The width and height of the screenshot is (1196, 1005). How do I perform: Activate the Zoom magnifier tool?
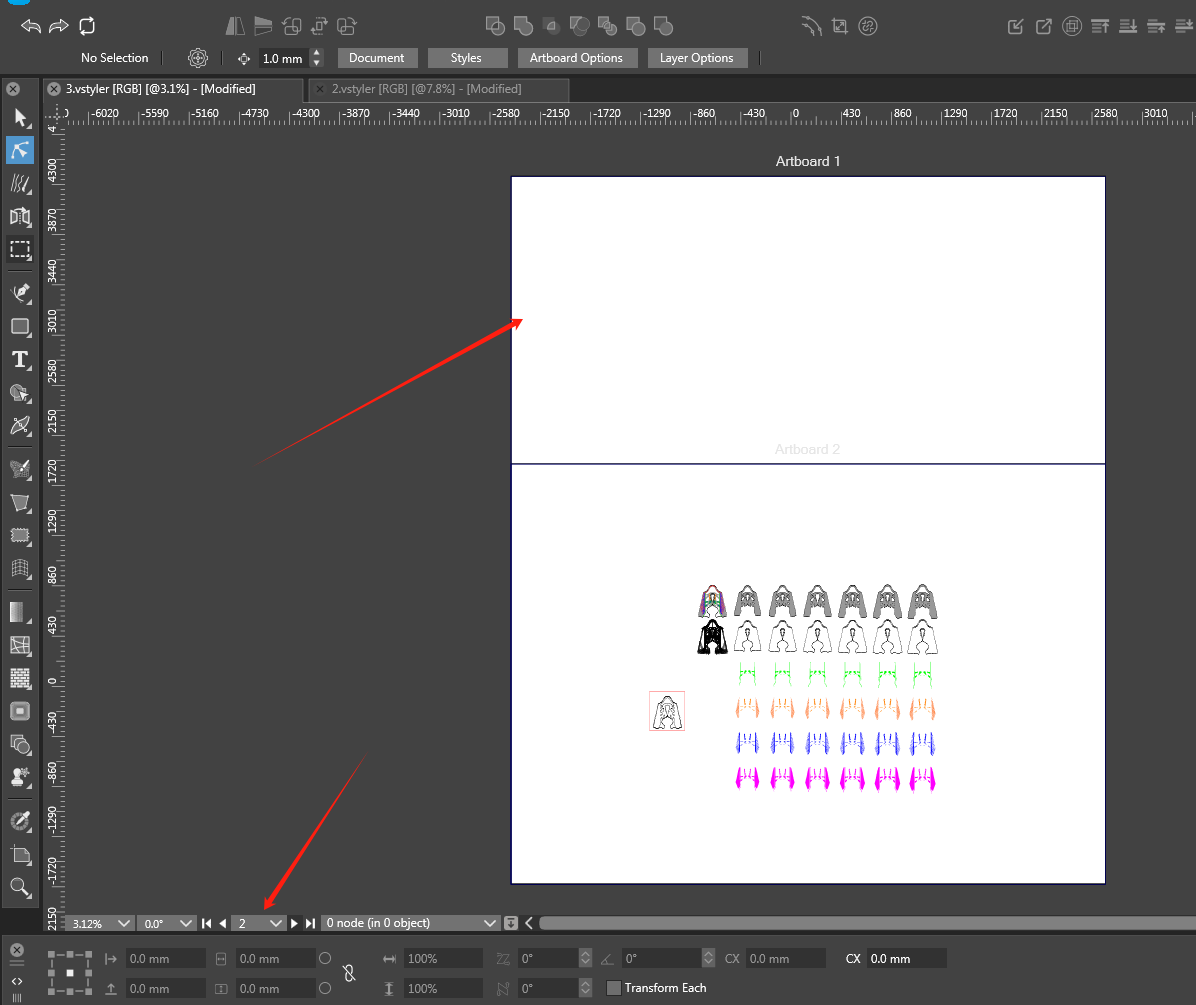20,887
